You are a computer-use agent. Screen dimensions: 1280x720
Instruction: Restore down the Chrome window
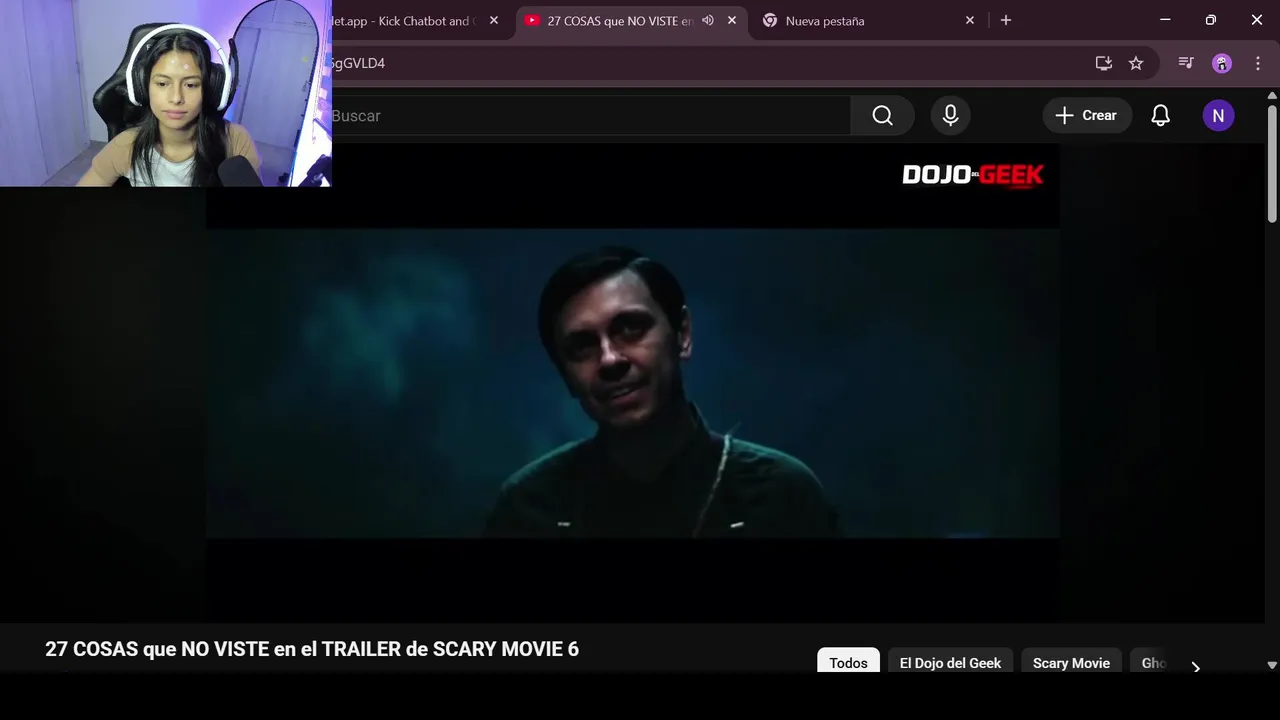pos(1211,20)
